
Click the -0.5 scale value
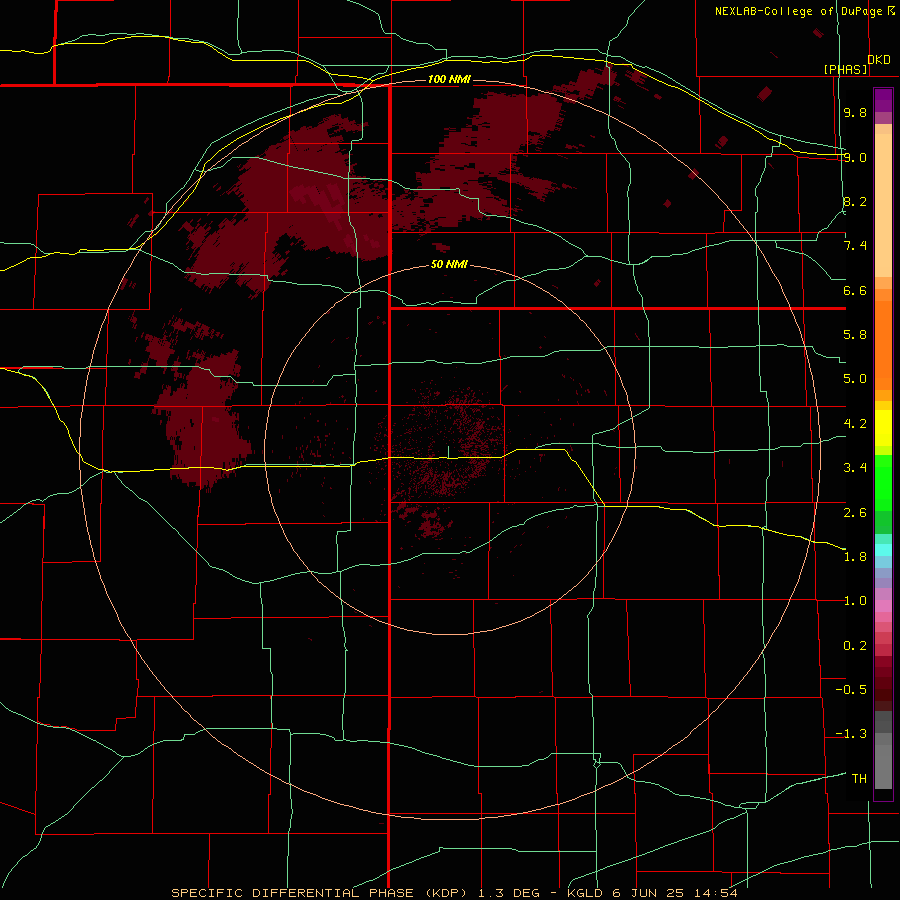(851, 690)
